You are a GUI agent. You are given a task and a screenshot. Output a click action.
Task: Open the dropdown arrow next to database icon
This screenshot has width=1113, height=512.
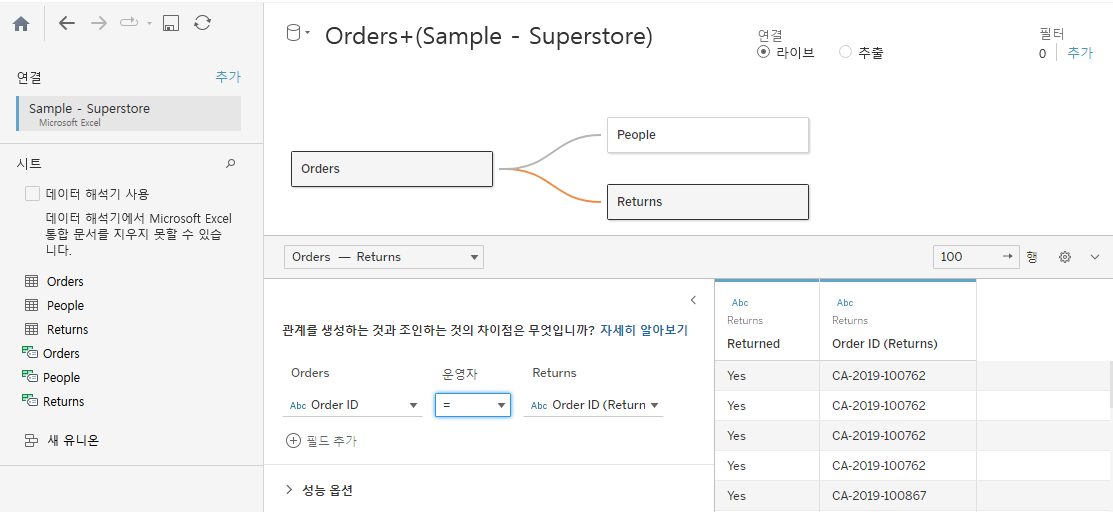click(x=307, y=33)
